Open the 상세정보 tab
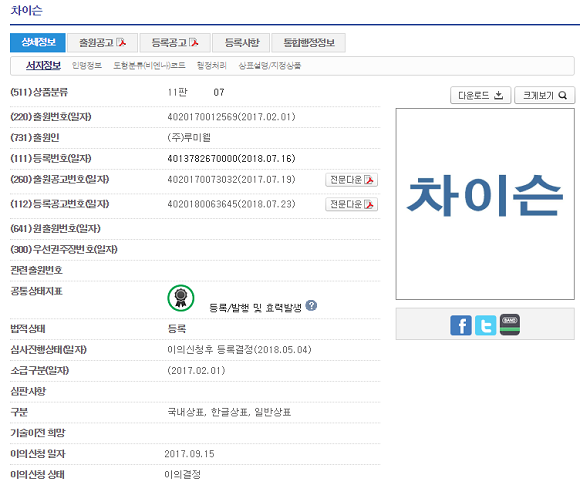 coord(38,43)
